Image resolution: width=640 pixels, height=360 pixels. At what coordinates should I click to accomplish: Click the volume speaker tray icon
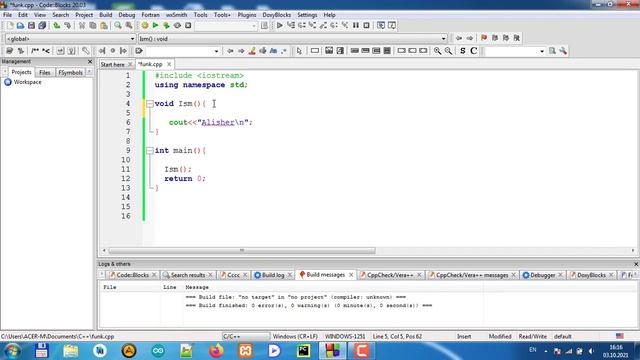tap(591, 351)
